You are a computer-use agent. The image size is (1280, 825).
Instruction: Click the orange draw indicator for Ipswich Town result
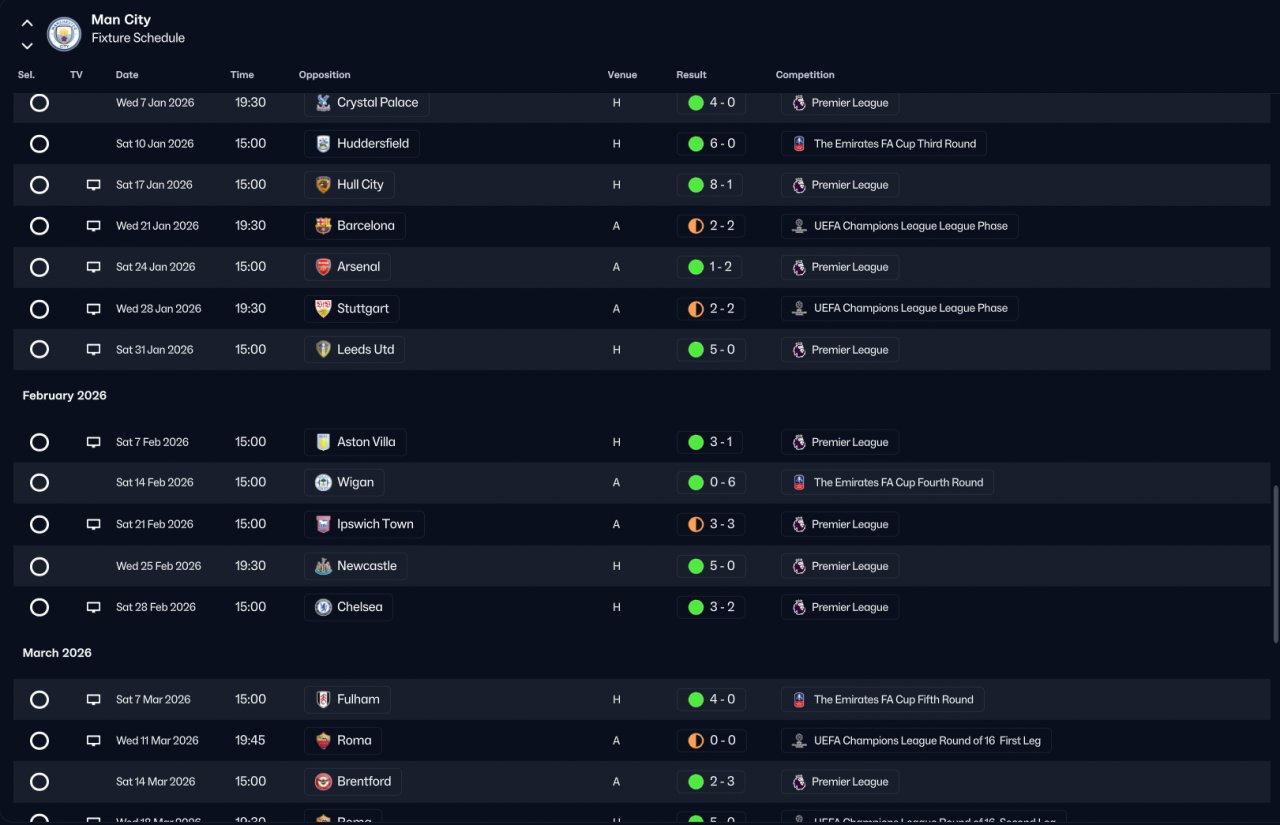pos(696,524)
